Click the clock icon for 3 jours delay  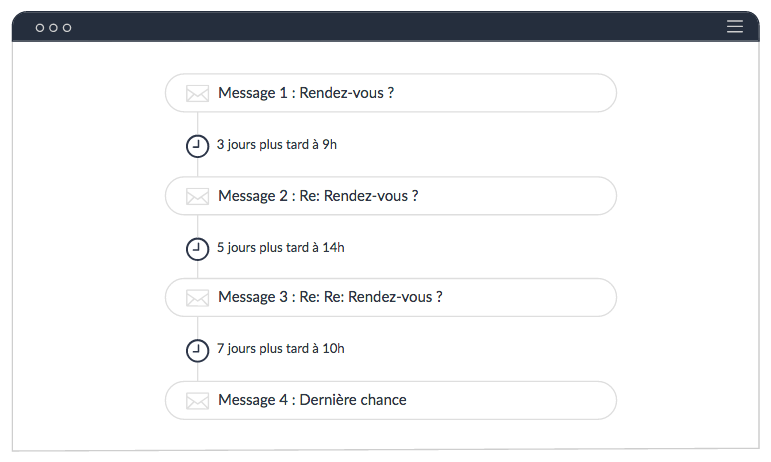point(198,146)
